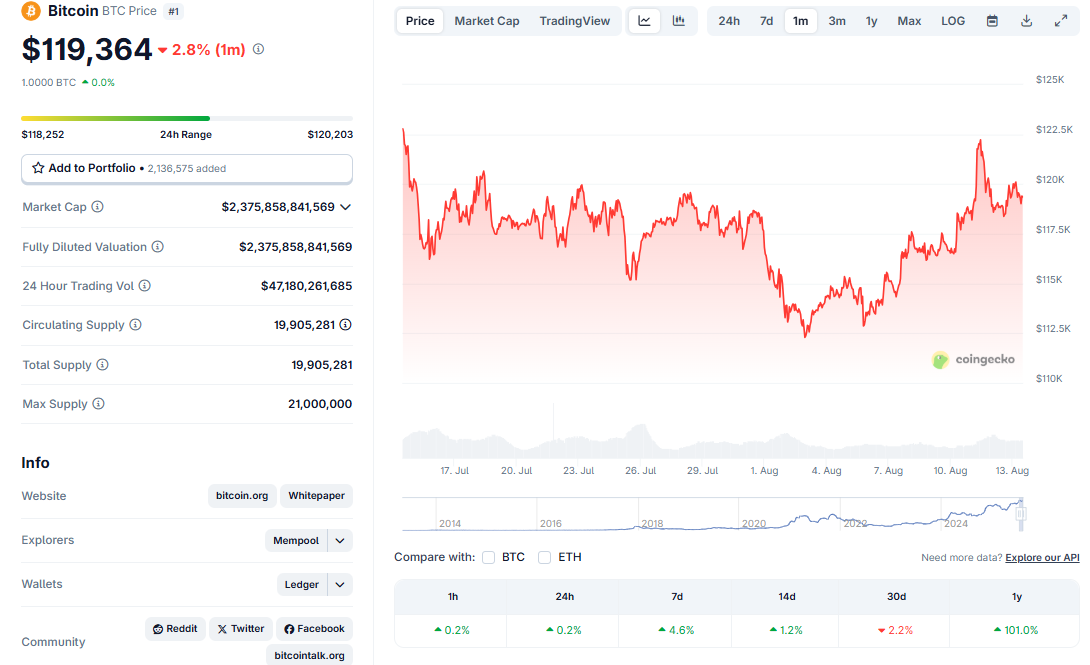Open info icon next to 19,905,281 circulating value

pos(345,325)
